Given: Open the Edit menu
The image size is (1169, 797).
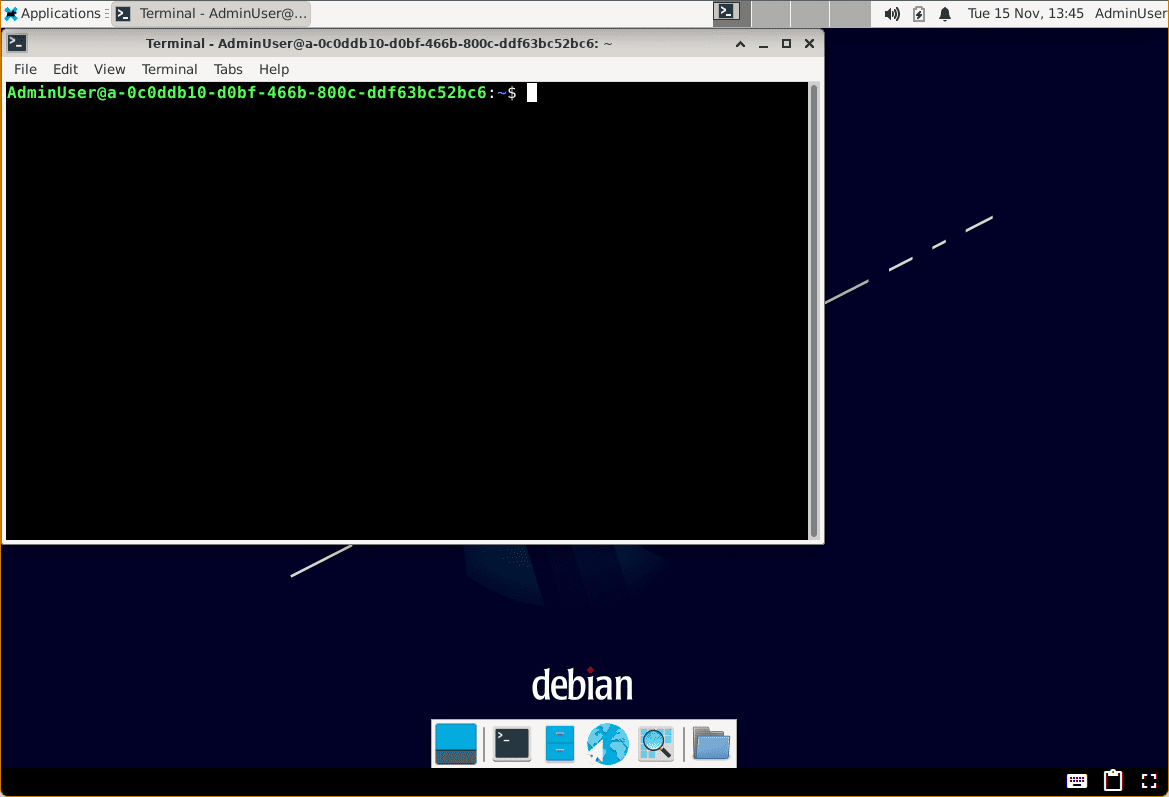Looking at the screenshot, I should 66,69.
